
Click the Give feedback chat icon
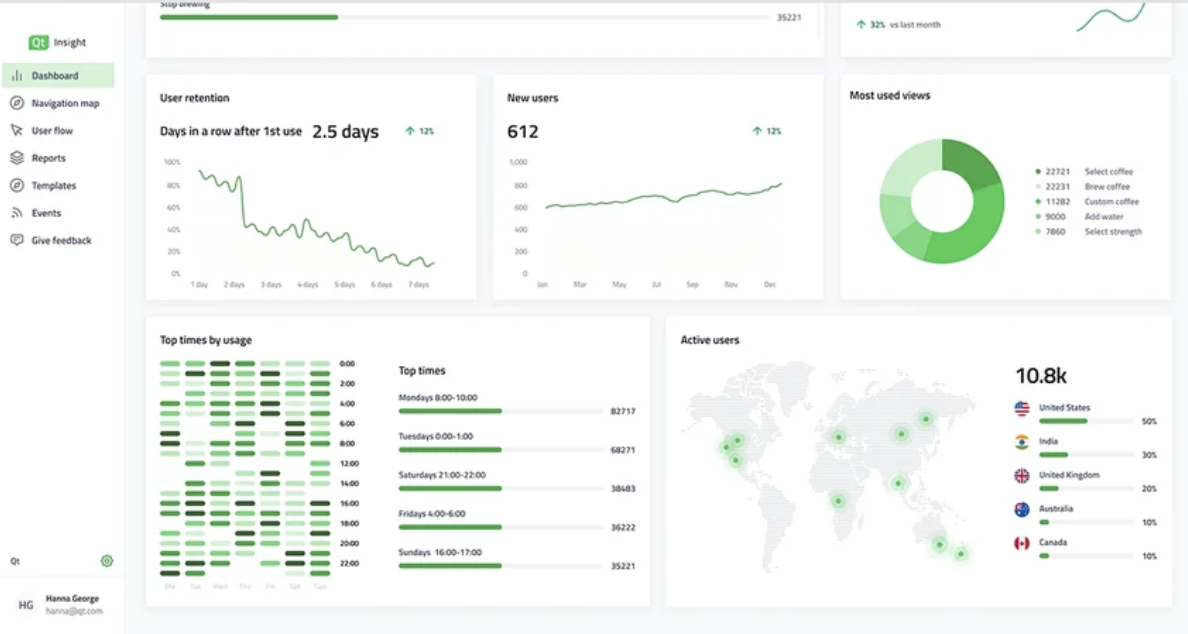coord(17,240)
